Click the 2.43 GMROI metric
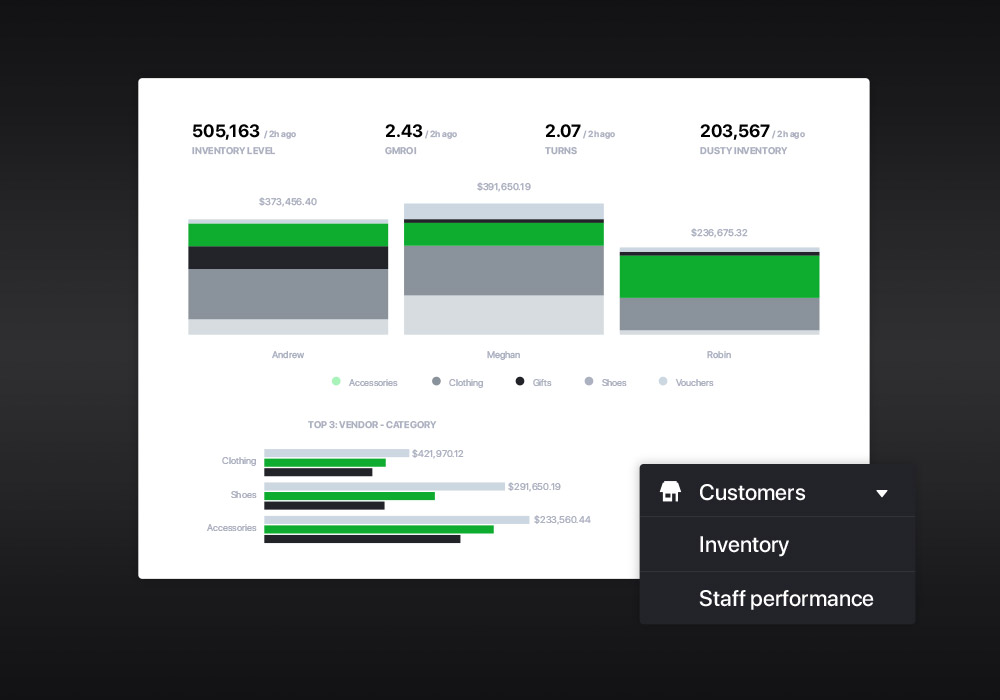 click(421, 139)
